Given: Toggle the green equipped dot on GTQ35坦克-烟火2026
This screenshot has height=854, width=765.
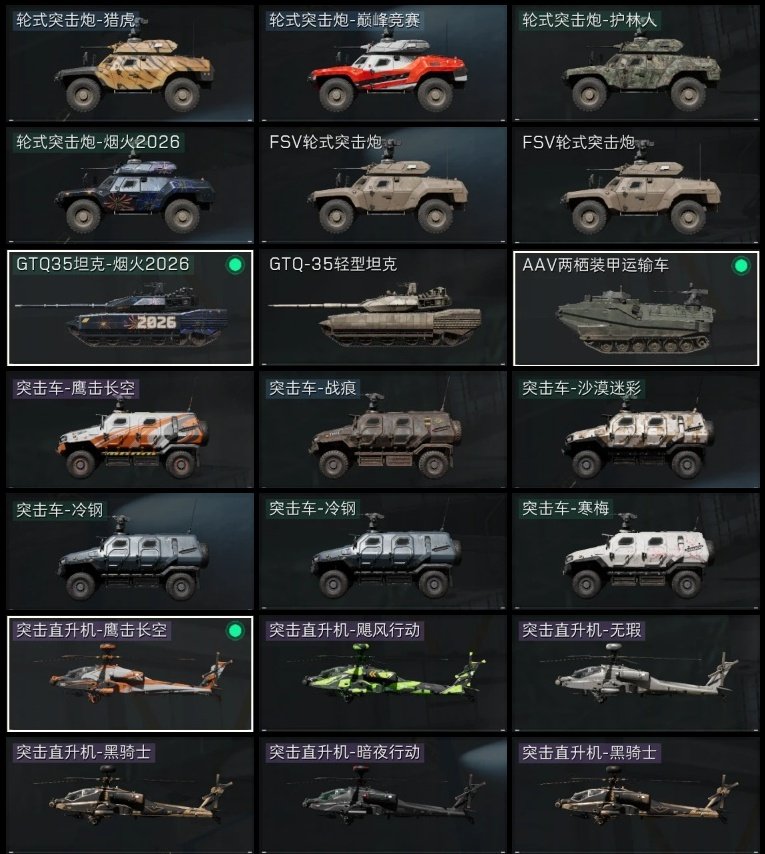Looking at the screenshot, I should (235, 265).
